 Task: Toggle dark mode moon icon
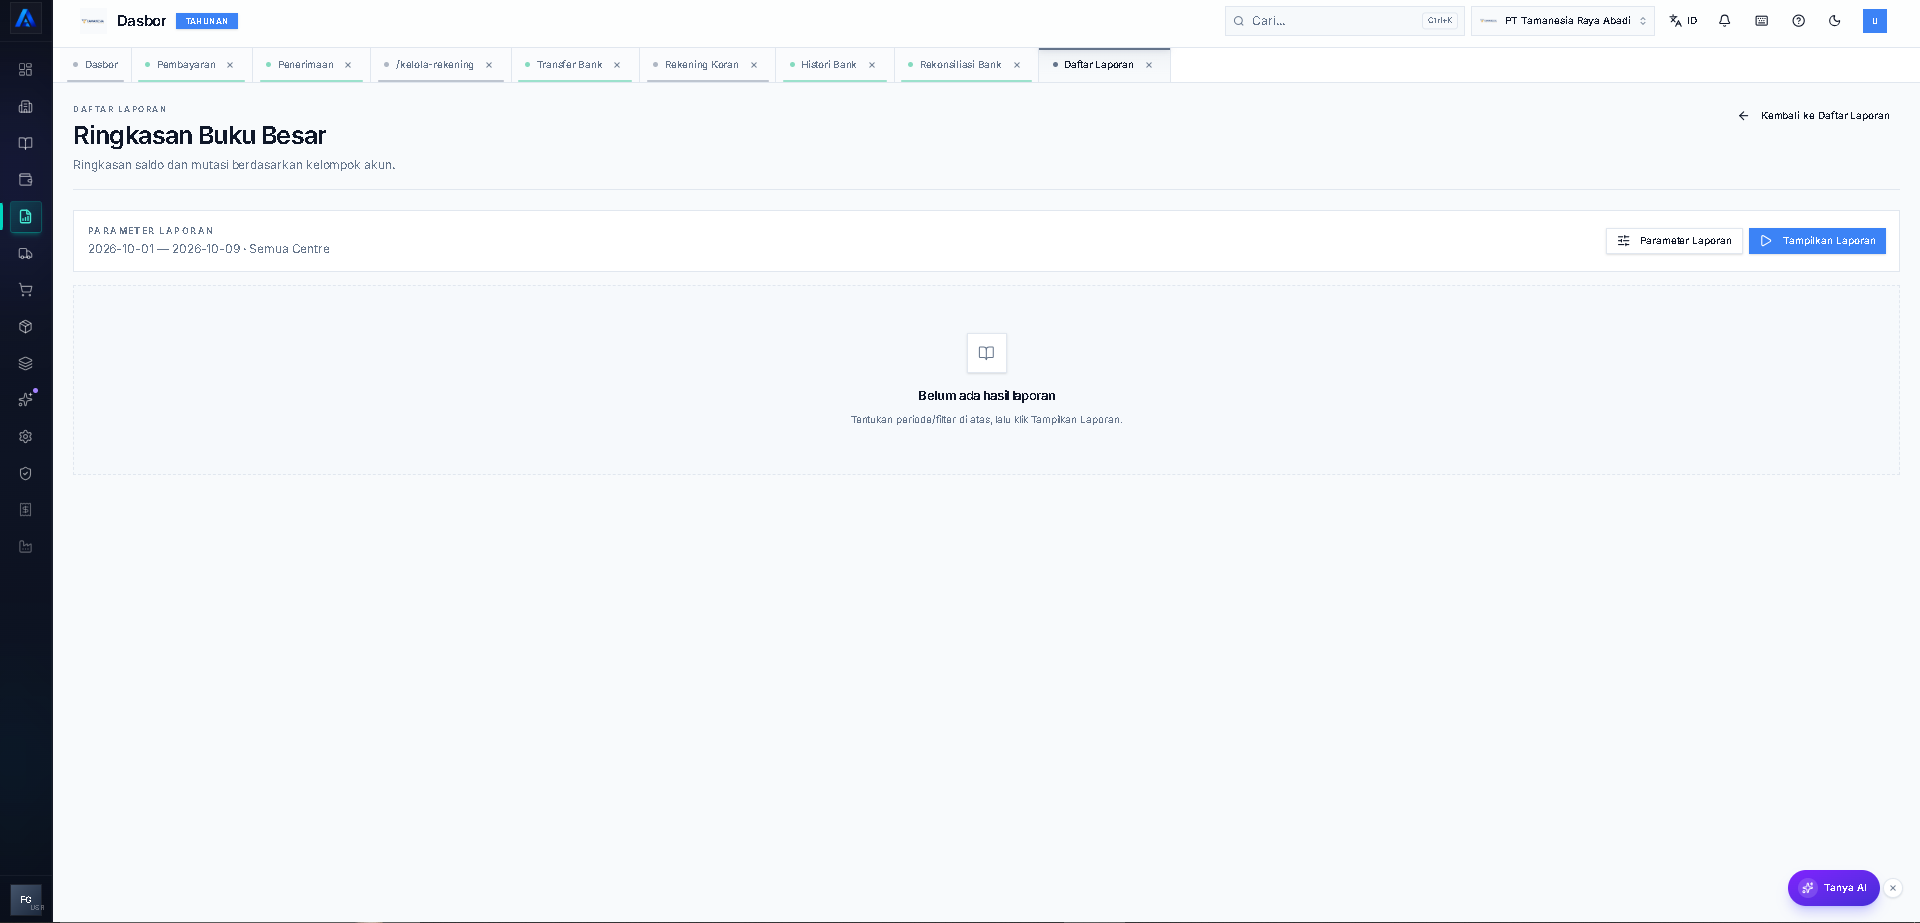(x=1834, y=21)
